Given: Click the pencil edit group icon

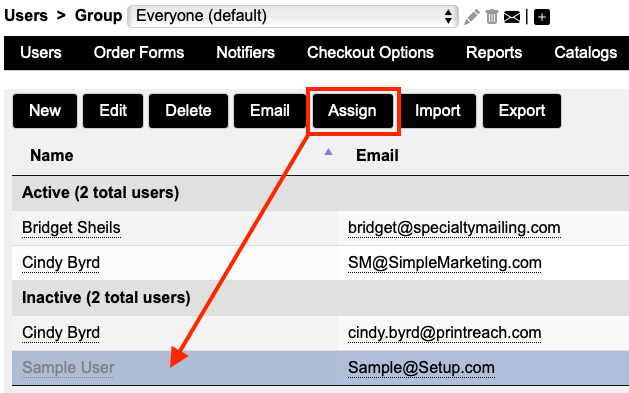Looking at the screenshot, I should 472,17.
